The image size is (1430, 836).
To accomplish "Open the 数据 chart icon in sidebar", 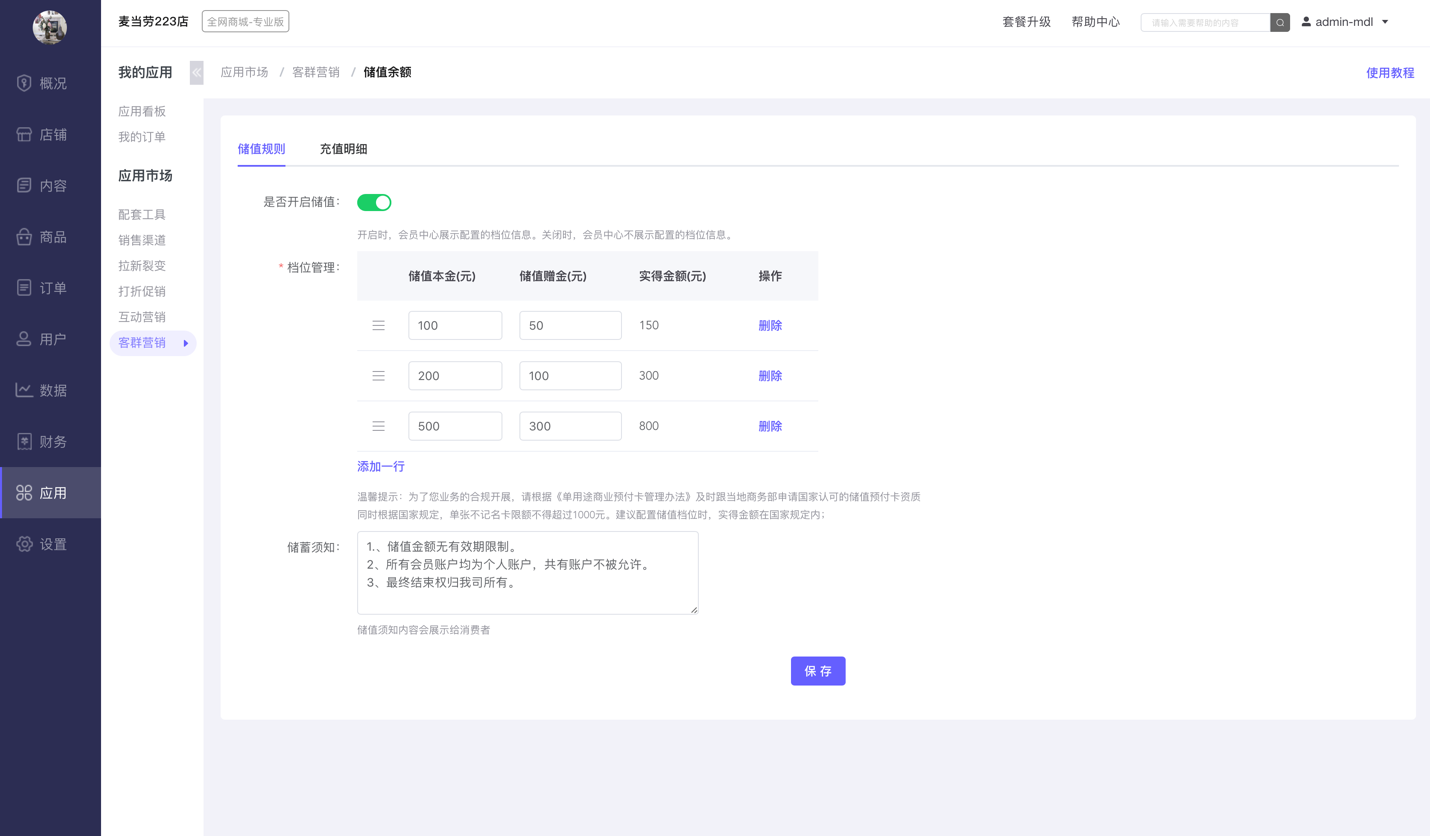I will pos(24,390).
